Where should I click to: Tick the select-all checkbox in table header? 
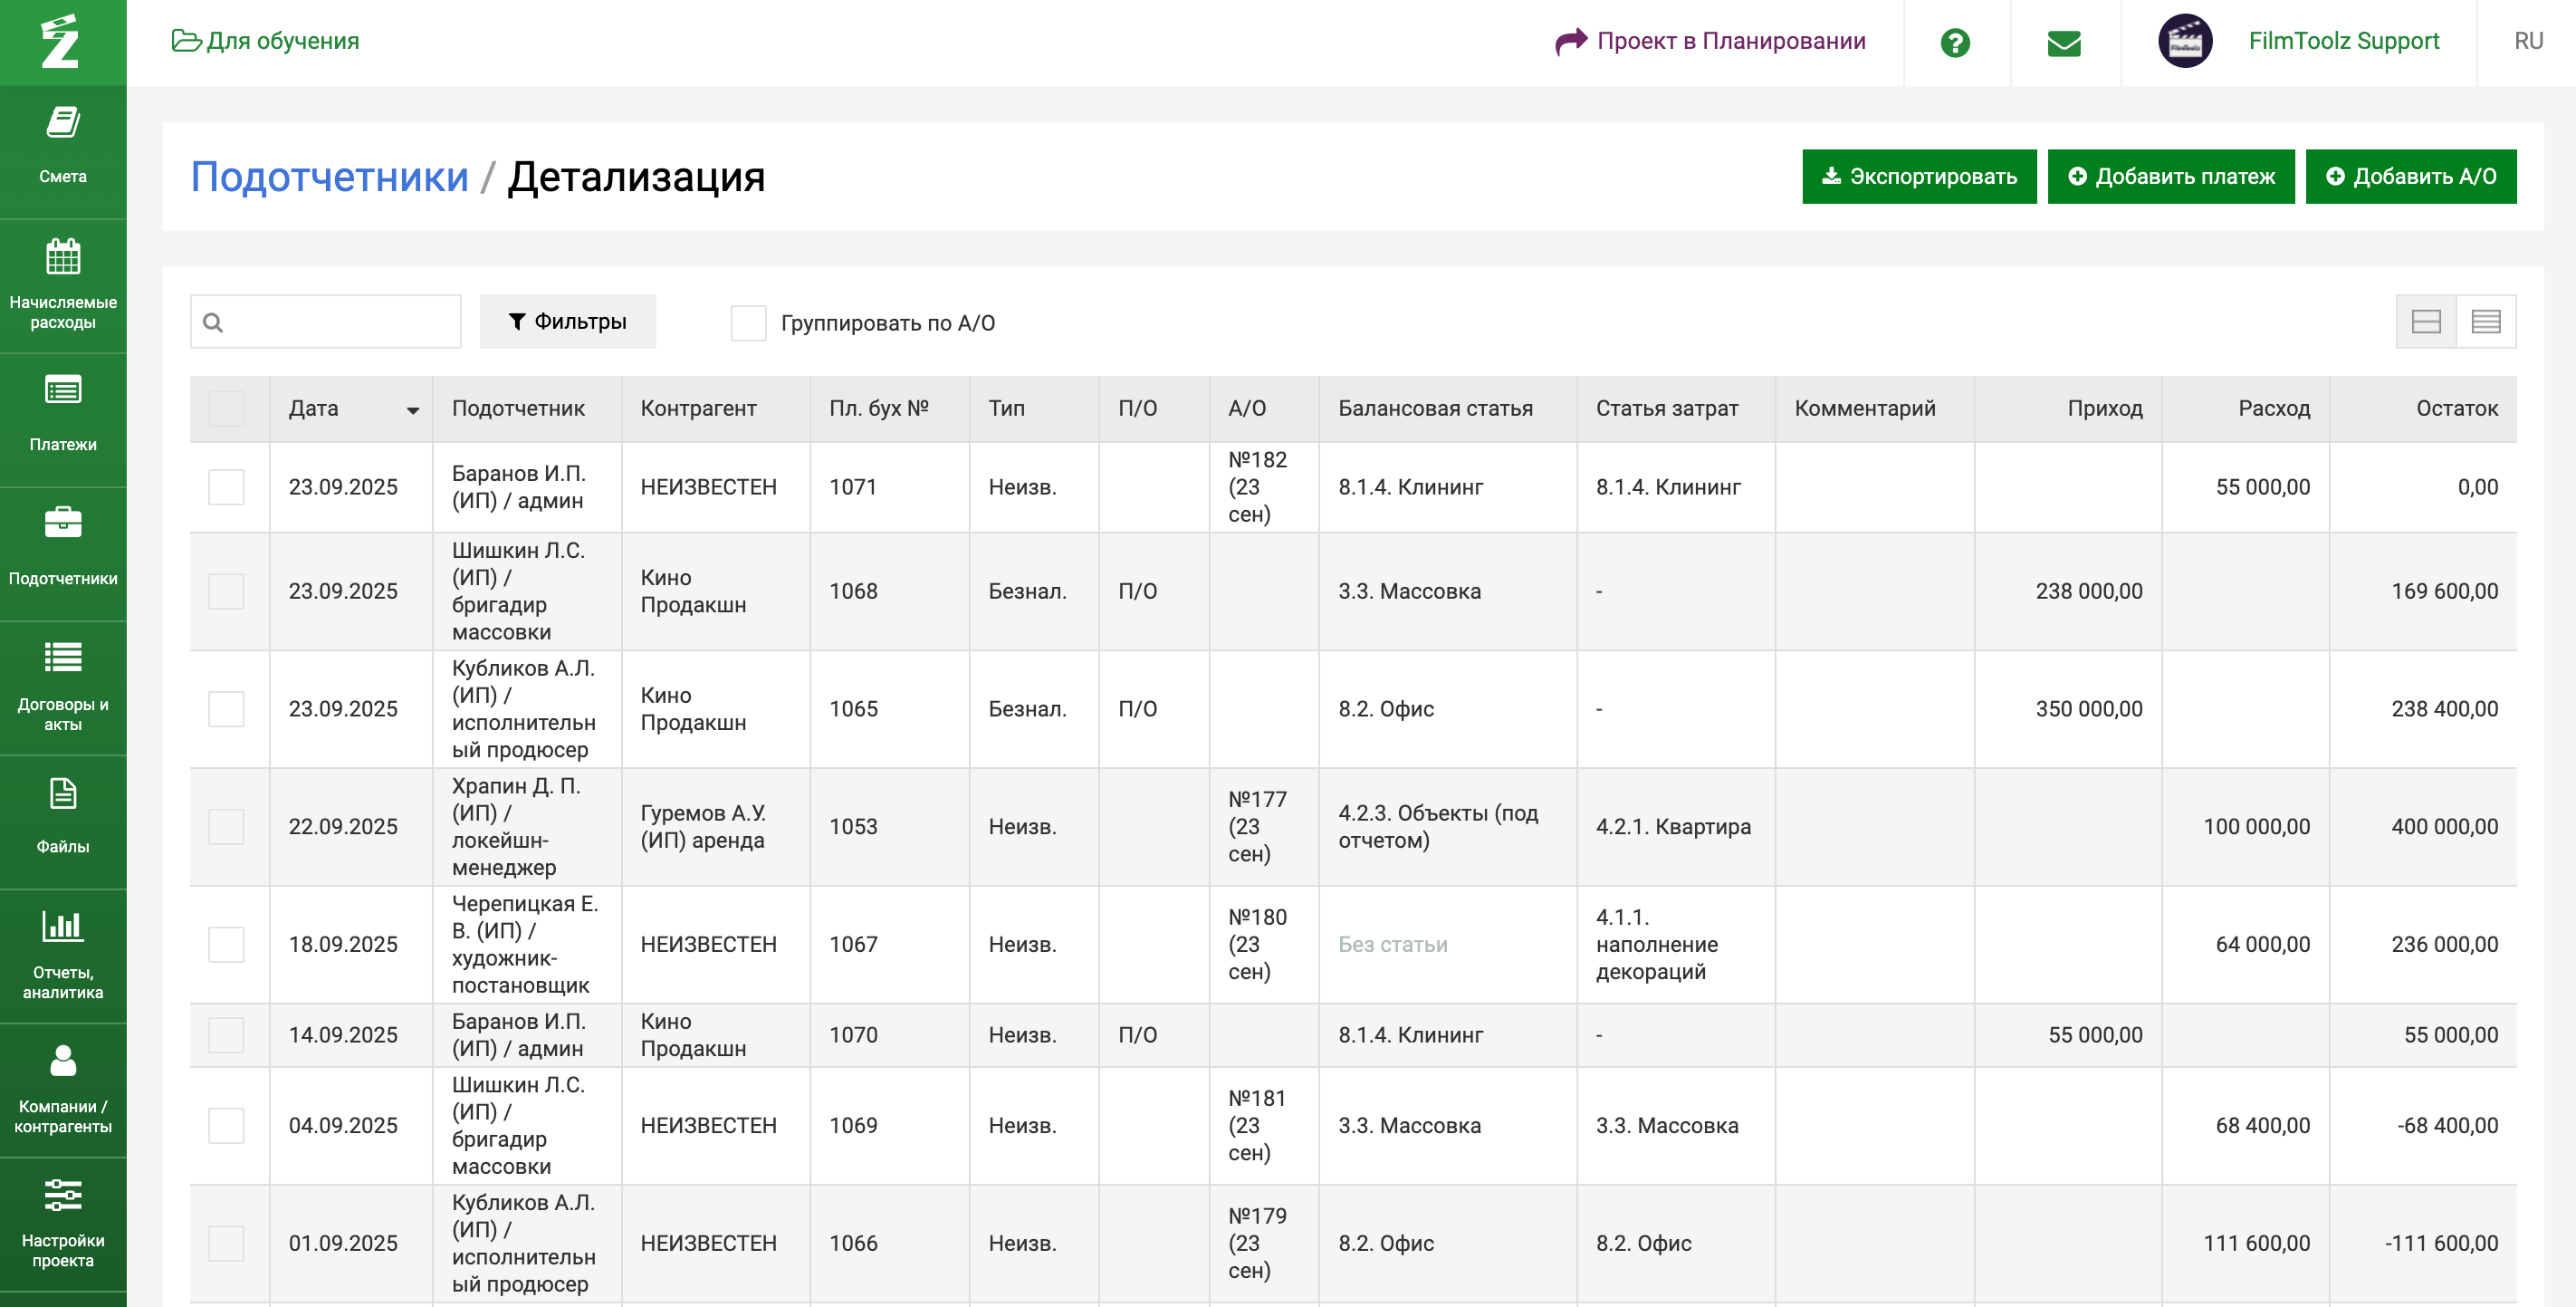[x=226, y=408]
